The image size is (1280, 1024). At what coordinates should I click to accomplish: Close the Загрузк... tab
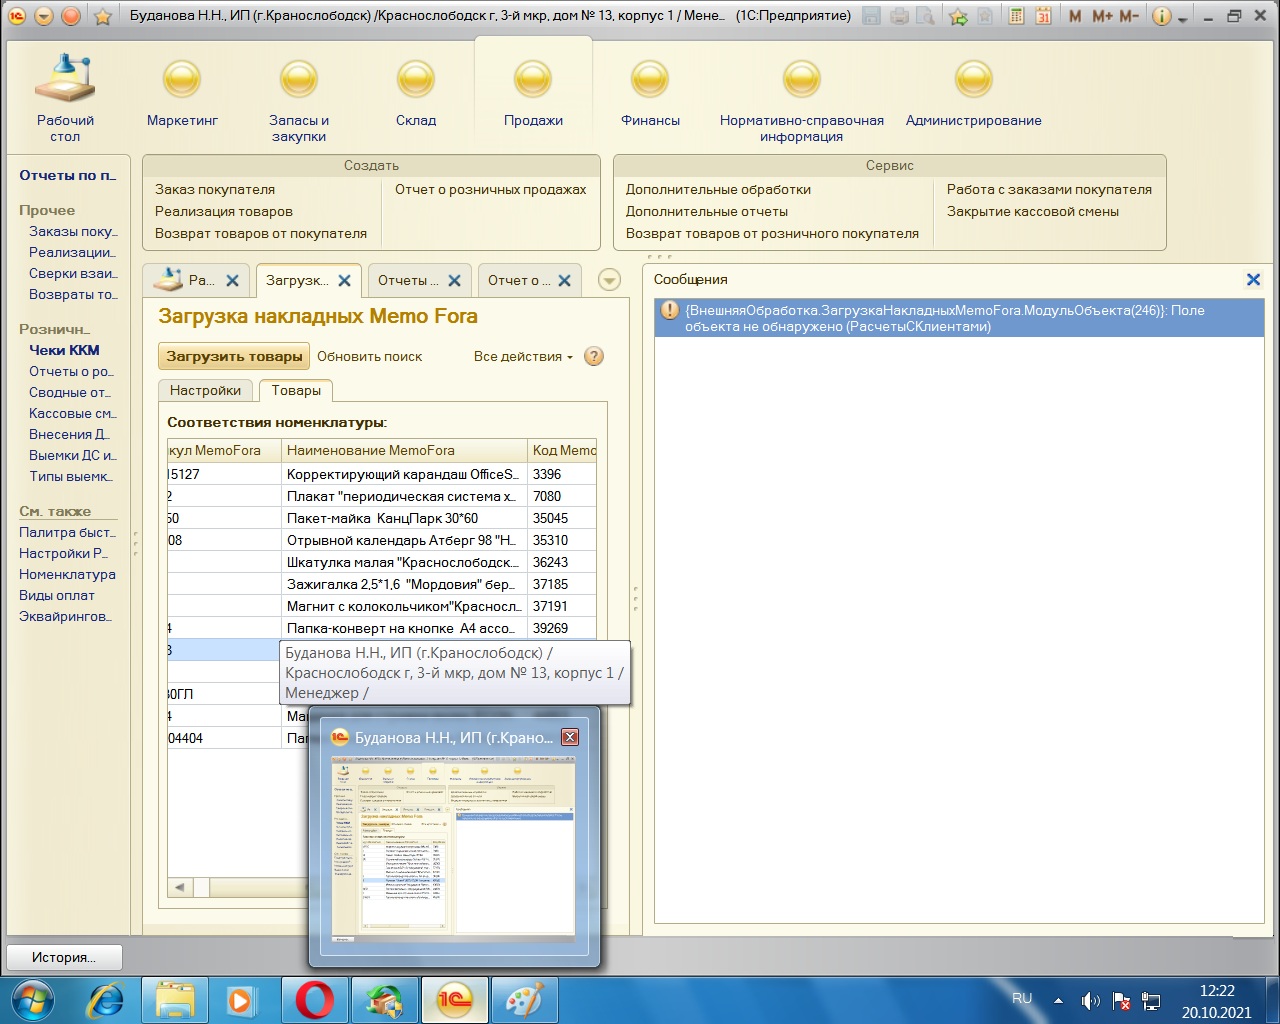click(344, 281)
